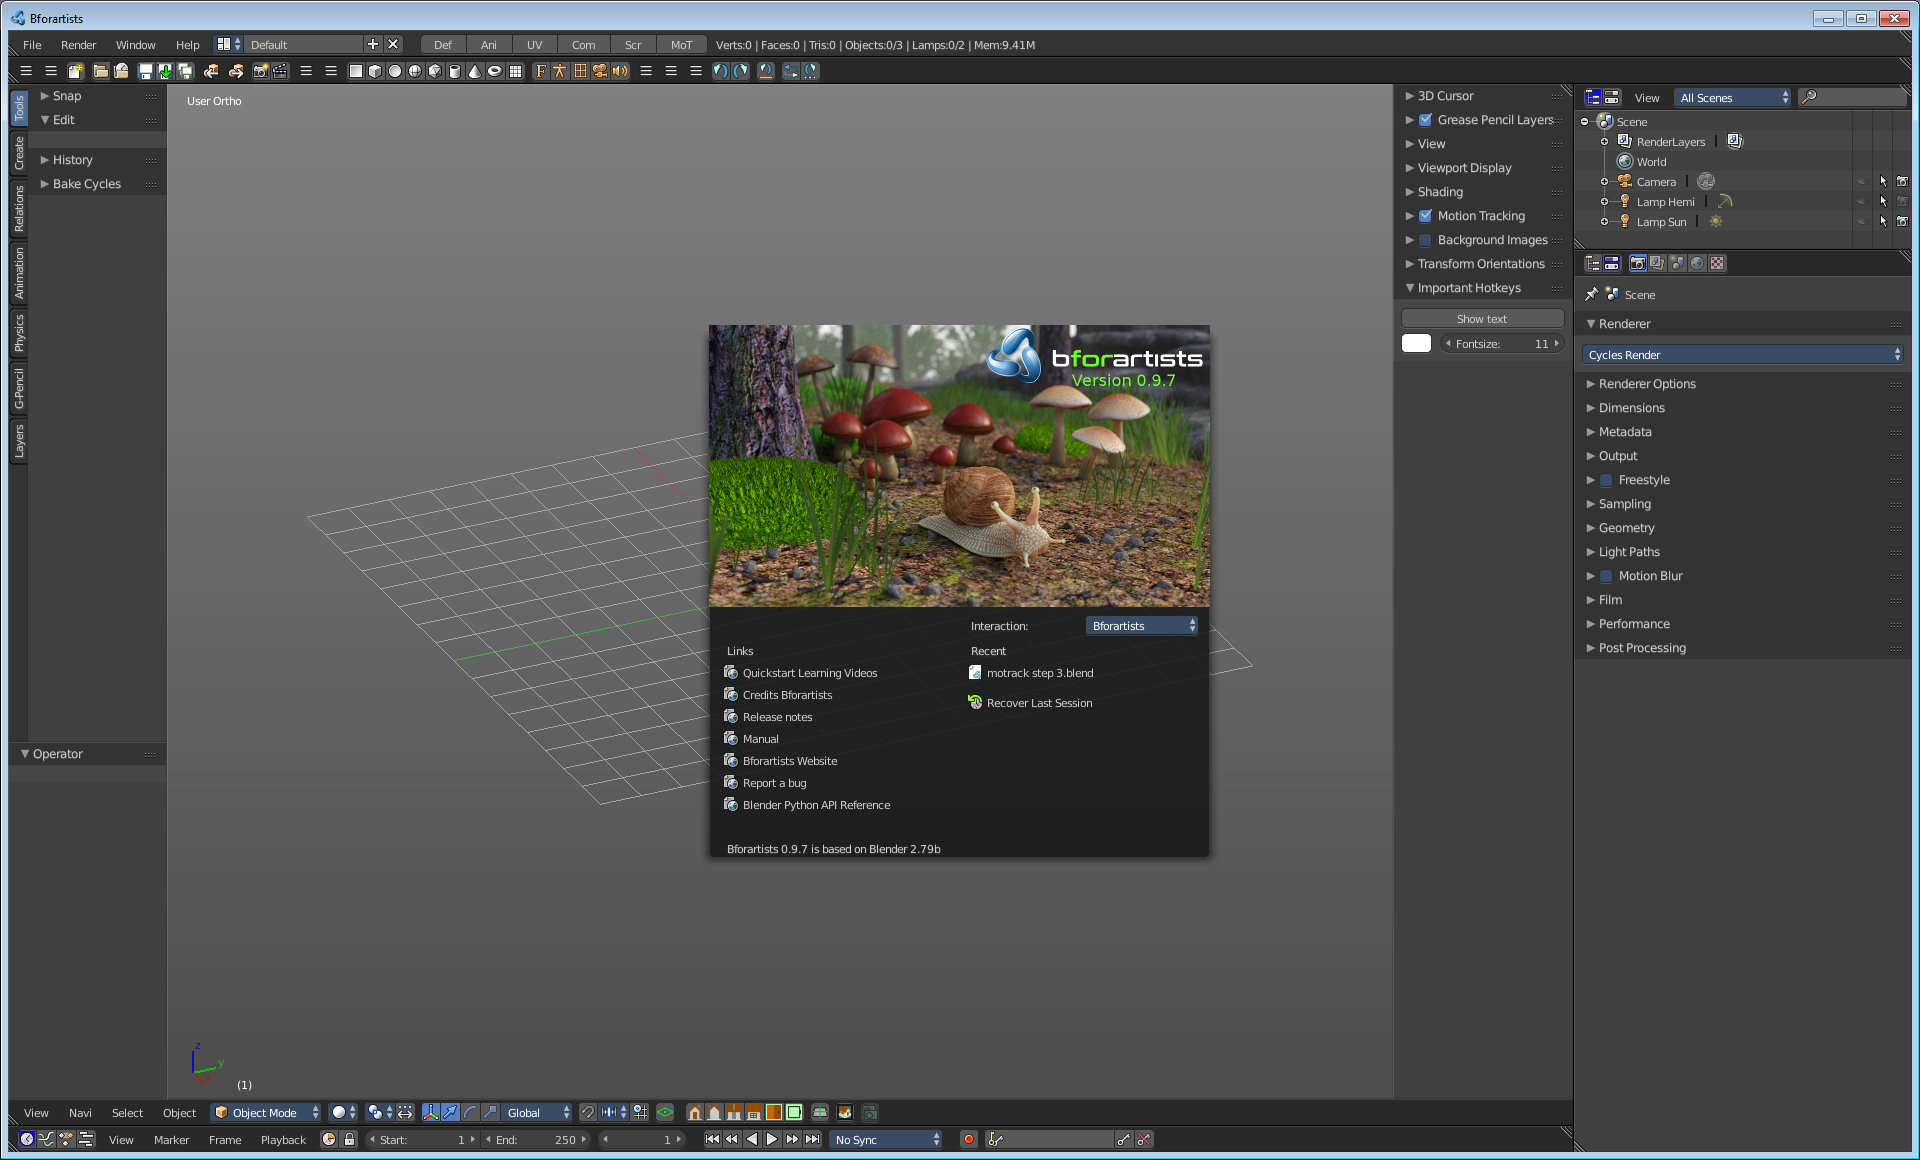Expand the Sampling panel
This screenshot has width=1920, height=1160.
click(x=1624, y=504)
